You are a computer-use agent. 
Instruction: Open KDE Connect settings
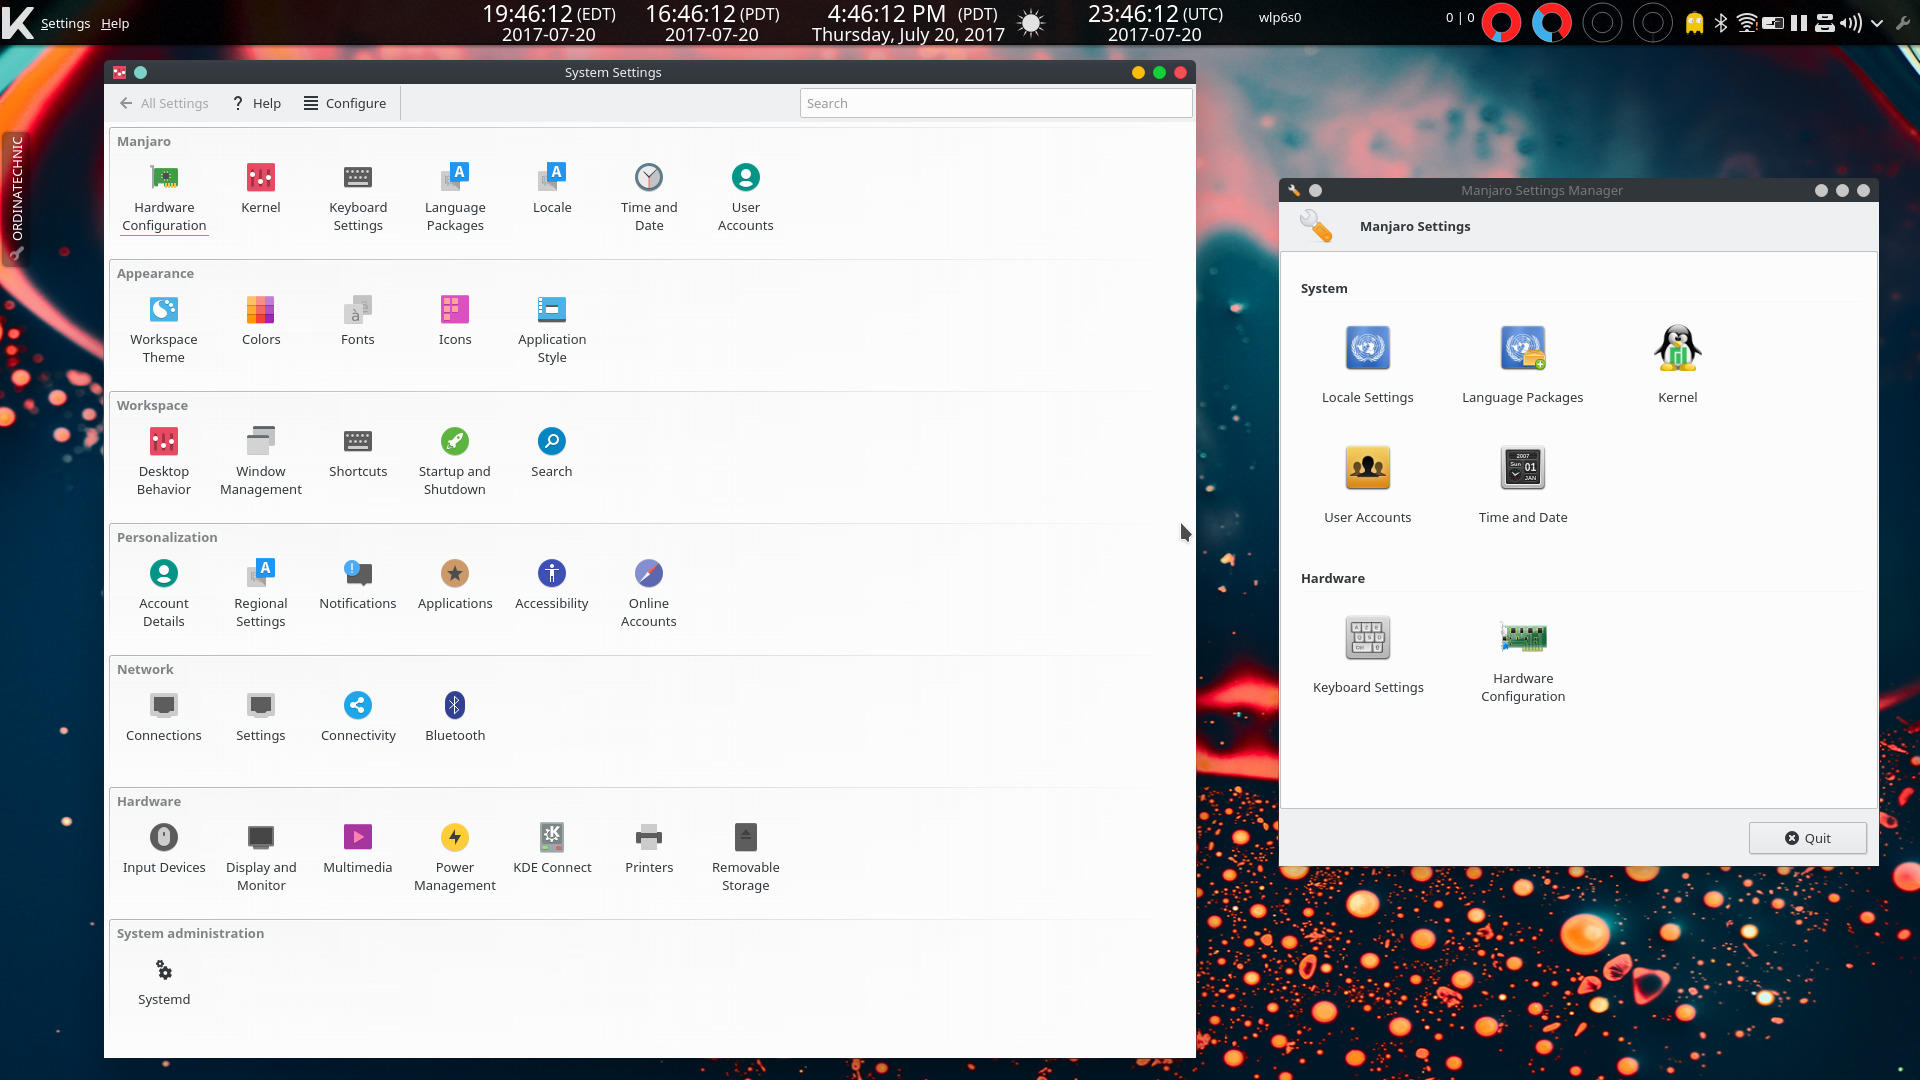pos(552,849)
